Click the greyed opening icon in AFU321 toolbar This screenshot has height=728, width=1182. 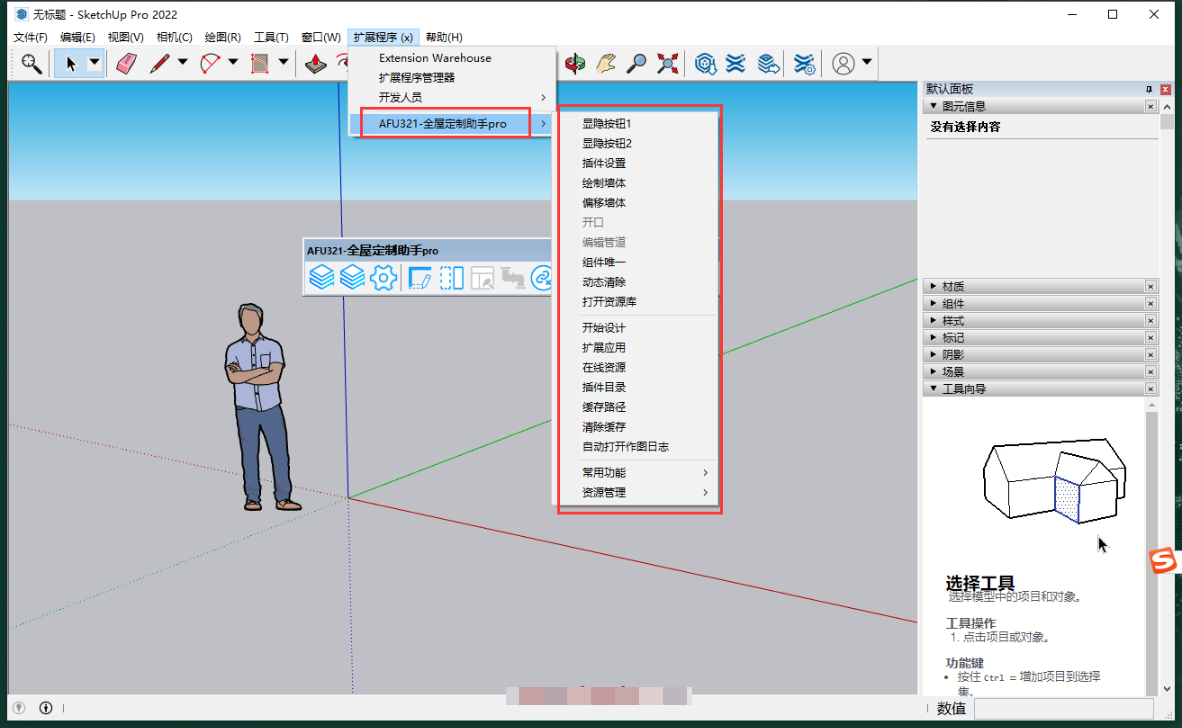(482, 277)
